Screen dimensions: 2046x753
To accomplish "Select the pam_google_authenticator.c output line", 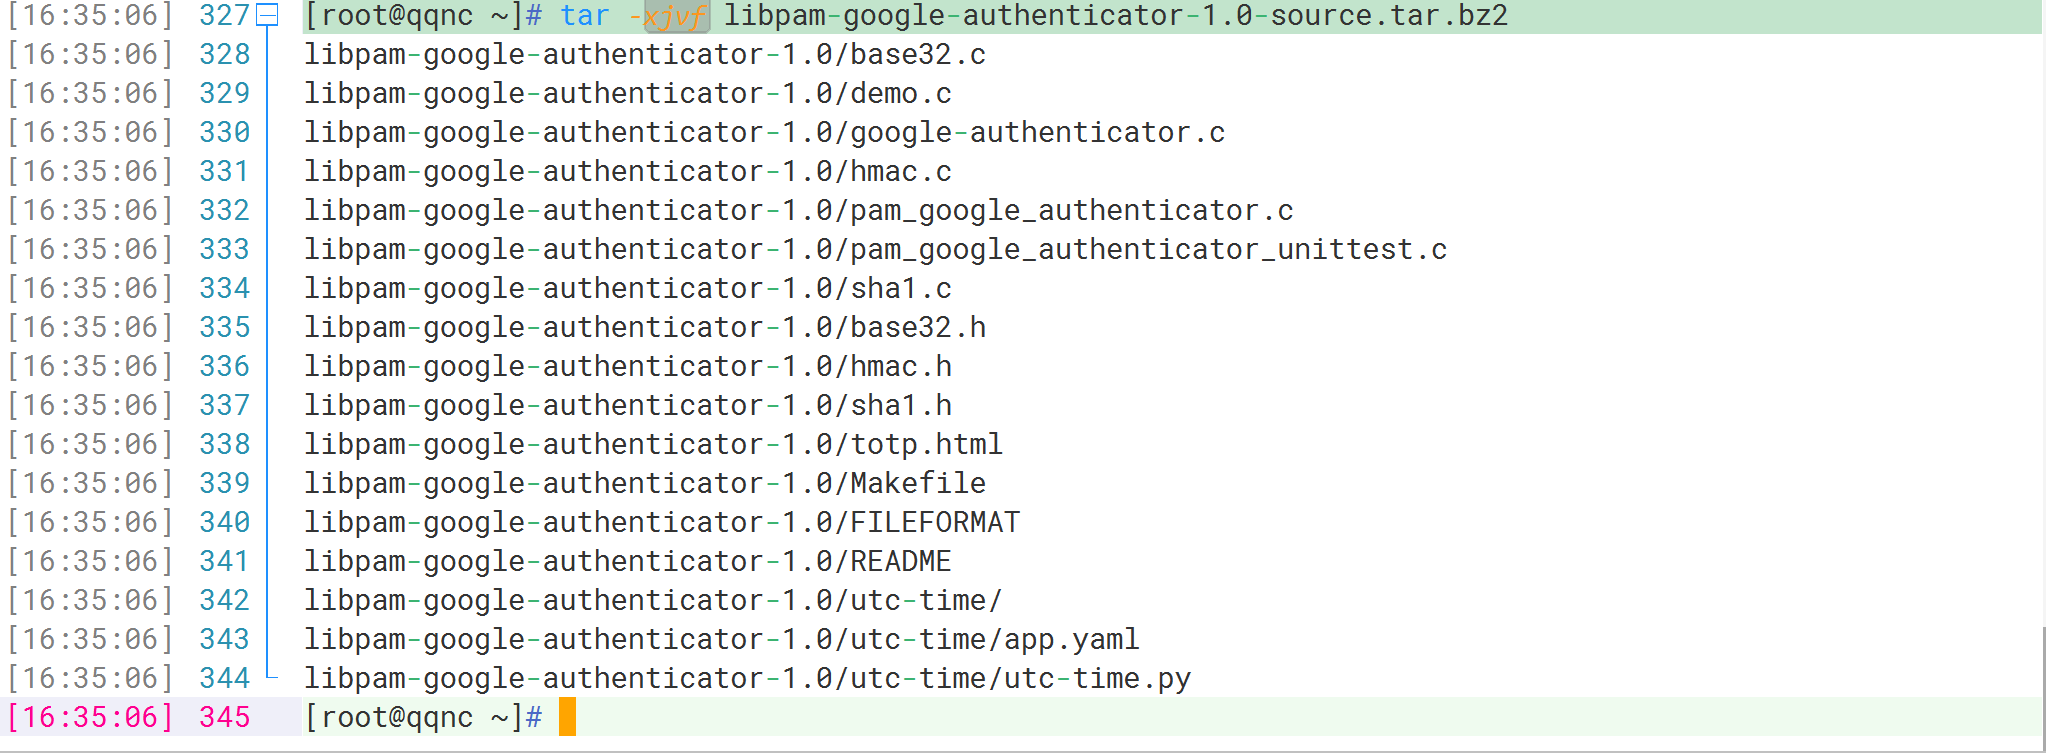I will (x=799, y=211).
